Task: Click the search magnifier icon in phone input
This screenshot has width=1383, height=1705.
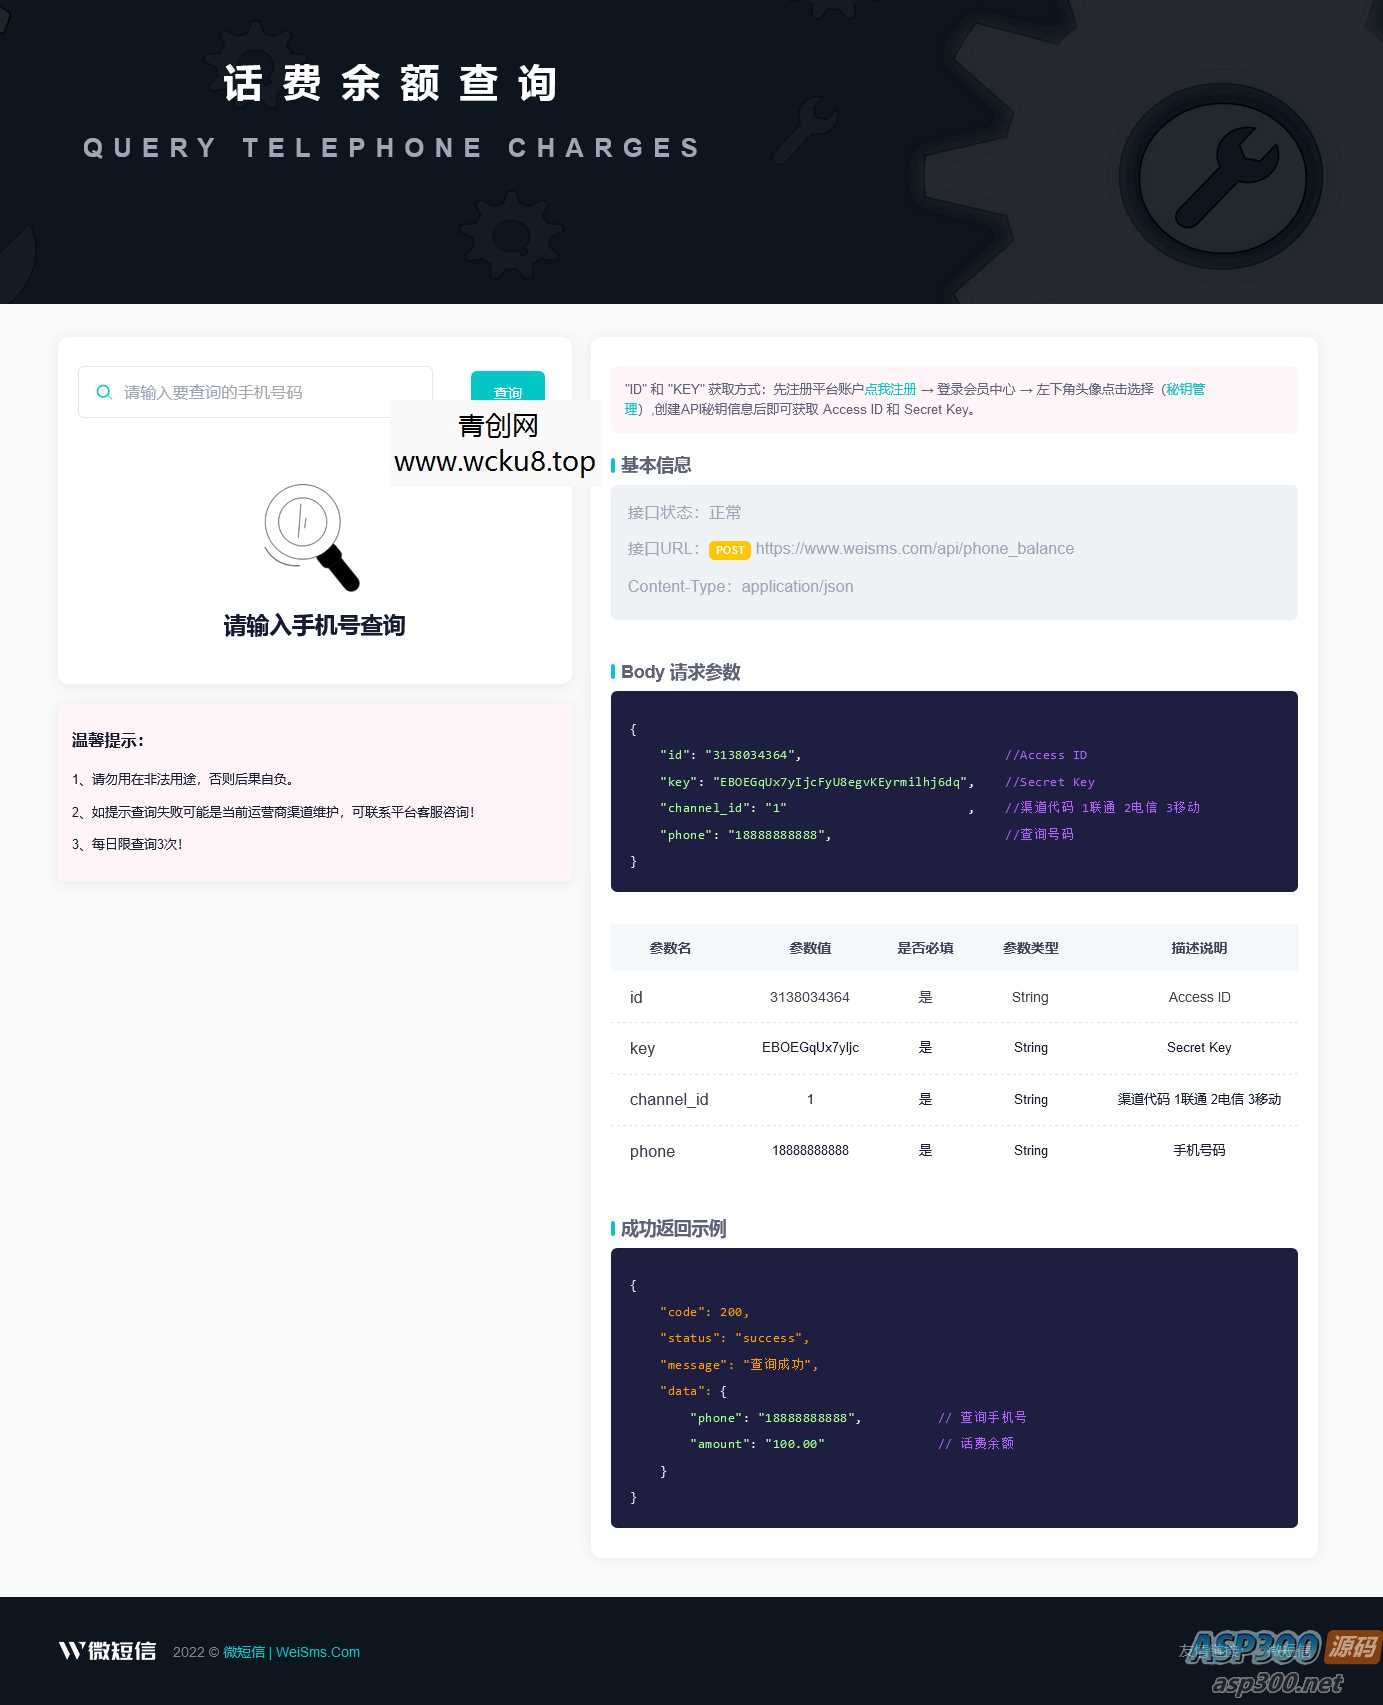Action: pyautogui.click(x=103, y=392)
